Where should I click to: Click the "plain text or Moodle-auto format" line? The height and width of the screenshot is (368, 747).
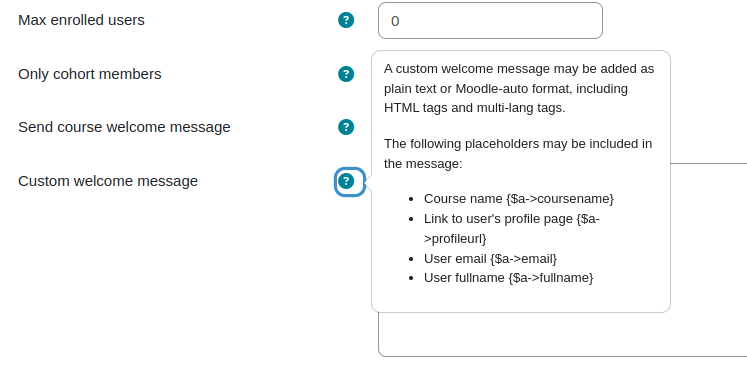click(x=506, y=89)
